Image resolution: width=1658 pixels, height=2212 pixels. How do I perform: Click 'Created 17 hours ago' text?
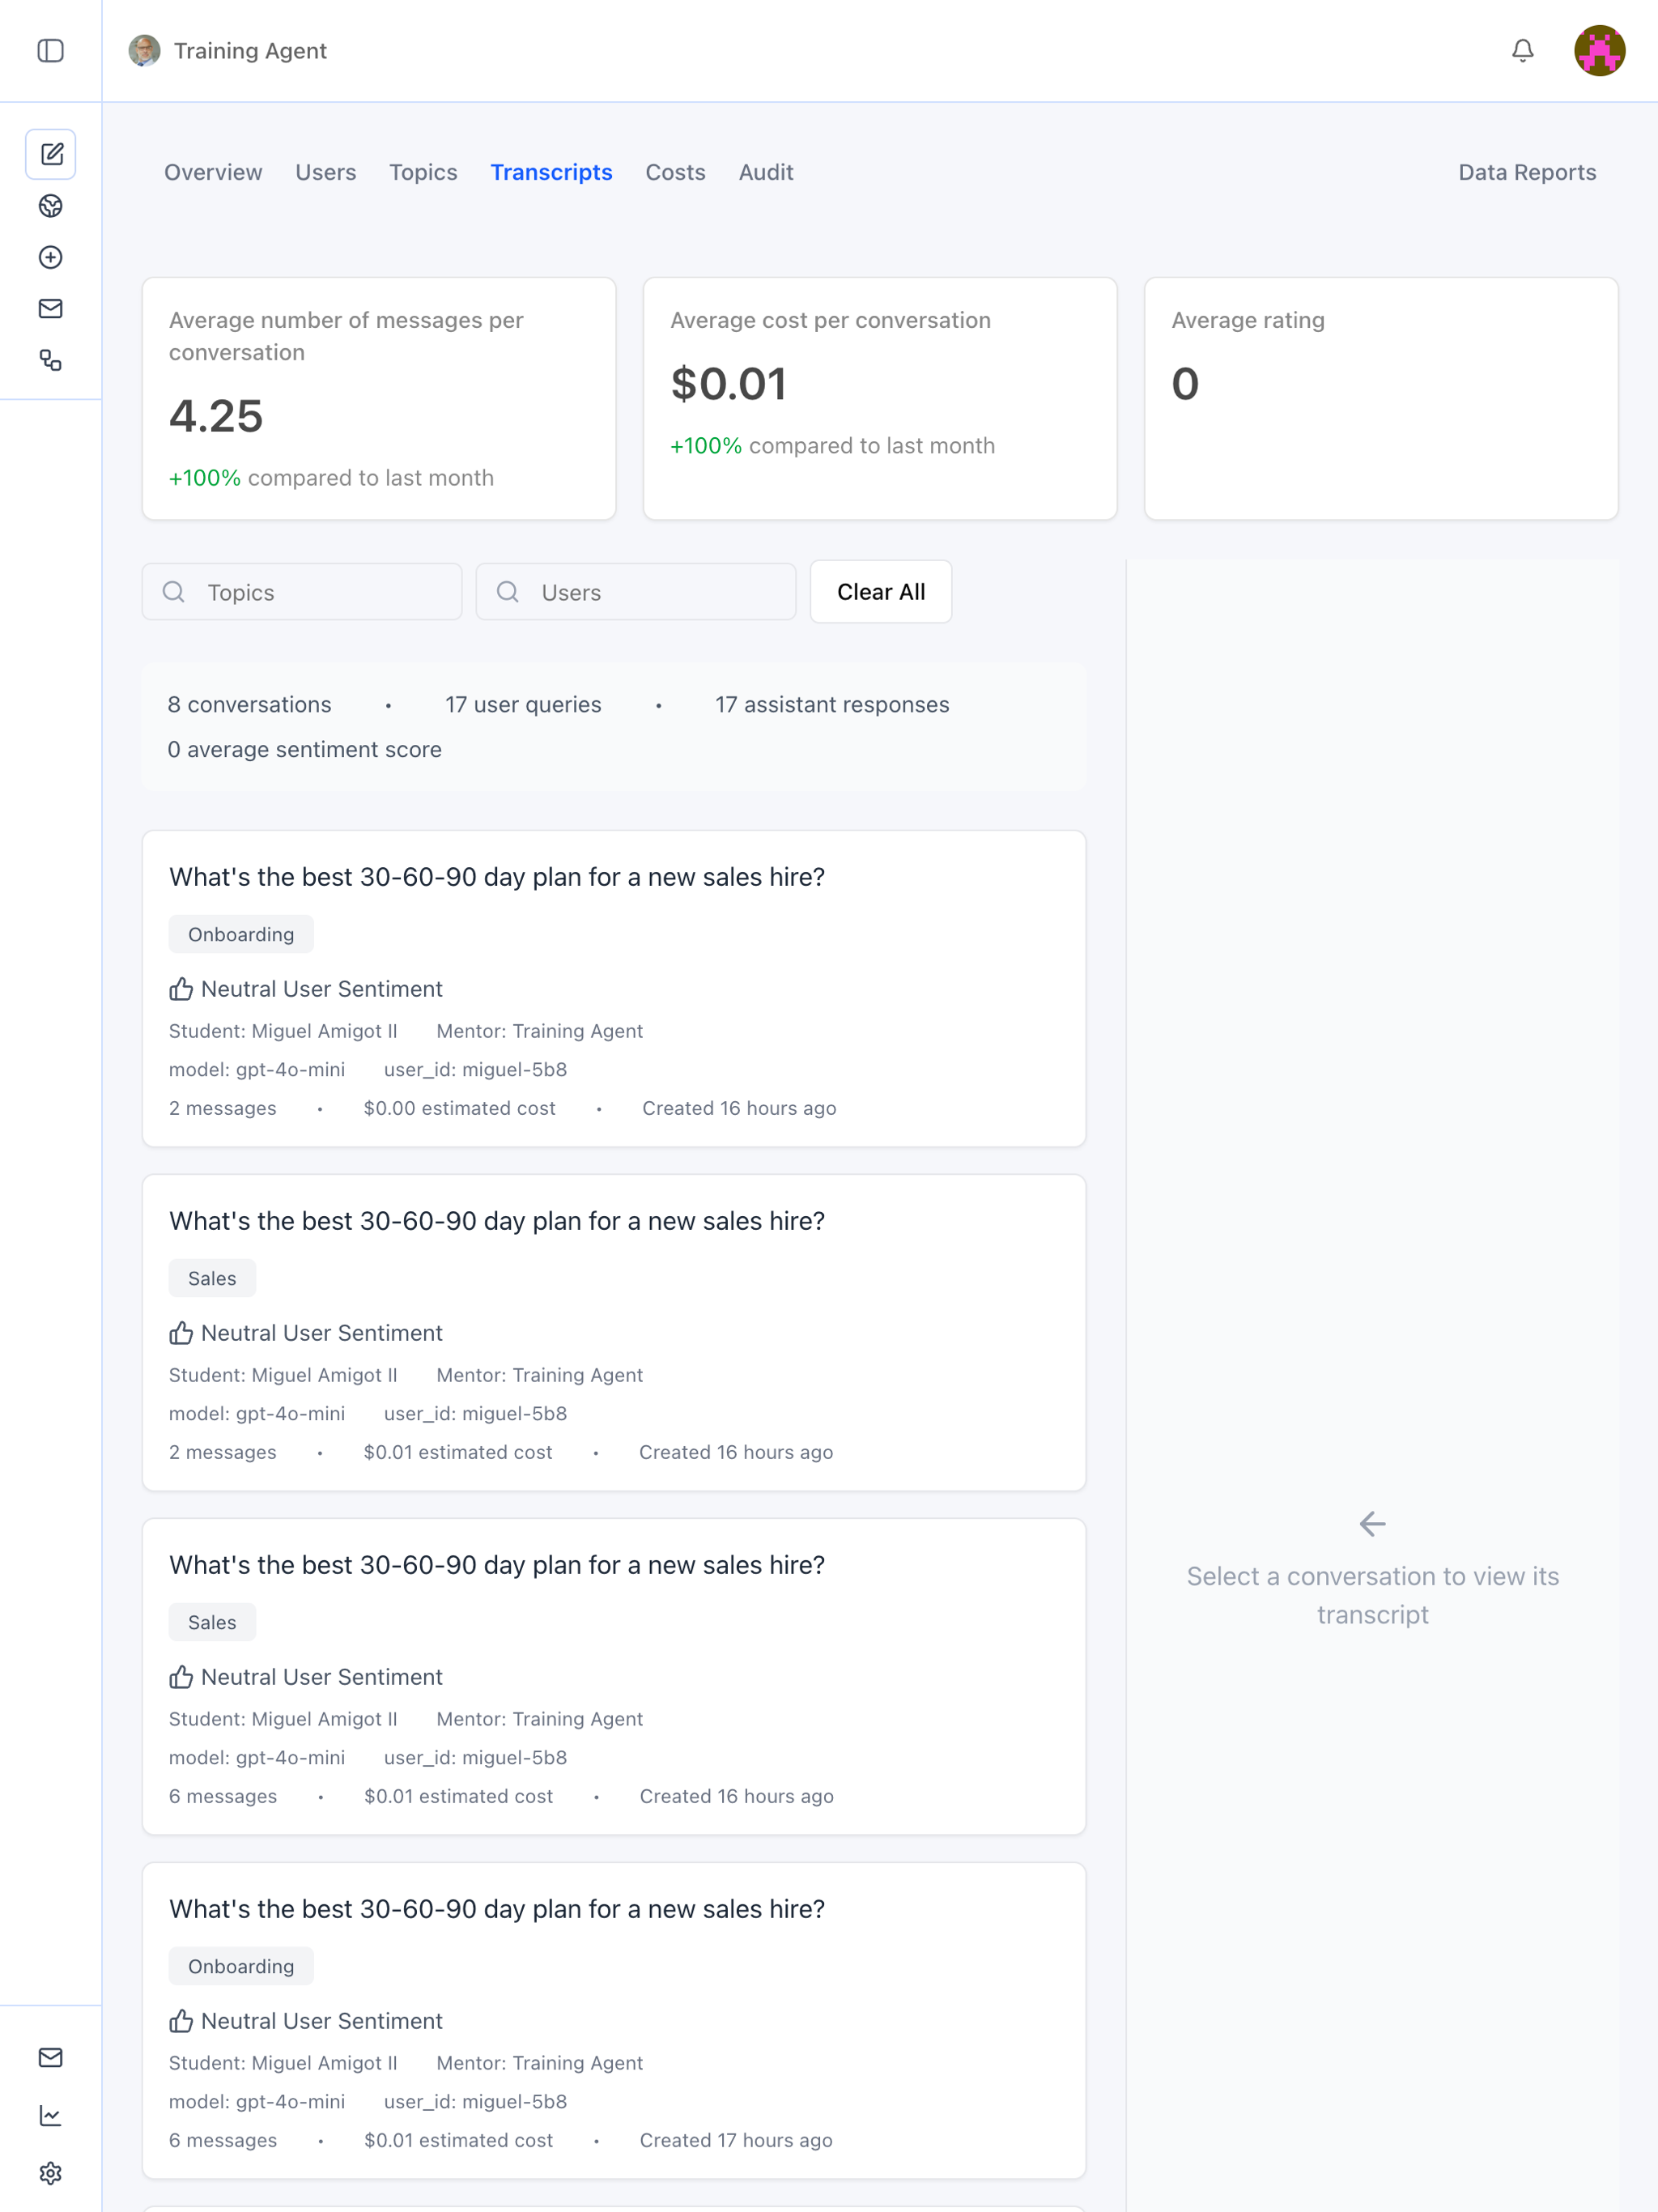tap(736, 2140)
